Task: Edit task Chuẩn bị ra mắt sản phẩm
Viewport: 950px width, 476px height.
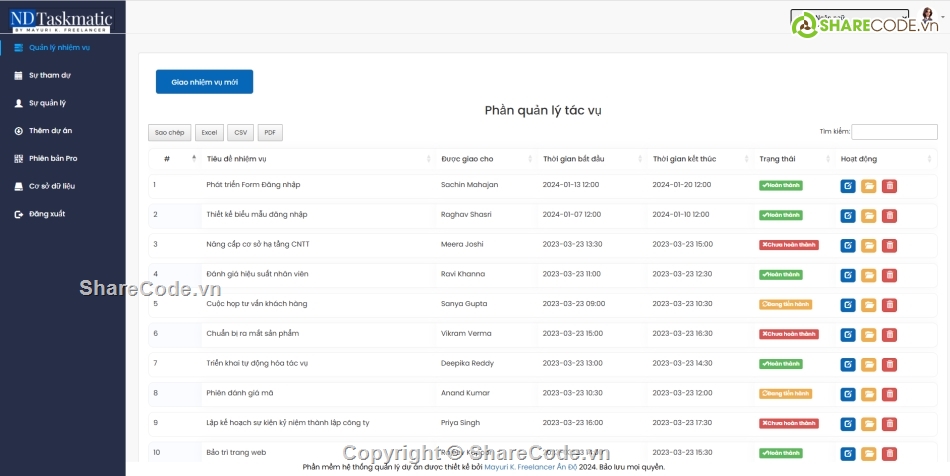Action: click(x=848, y=334)
